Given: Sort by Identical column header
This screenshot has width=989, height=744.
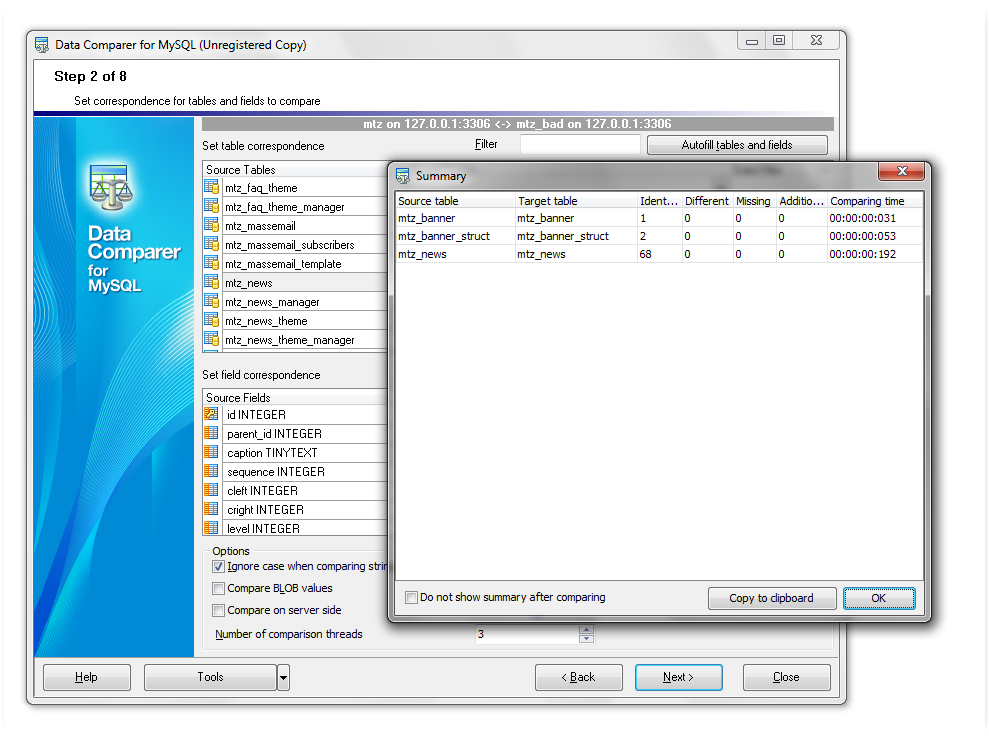Looking at the screenshot, I should pyautogui.click(x=659, y=201).
